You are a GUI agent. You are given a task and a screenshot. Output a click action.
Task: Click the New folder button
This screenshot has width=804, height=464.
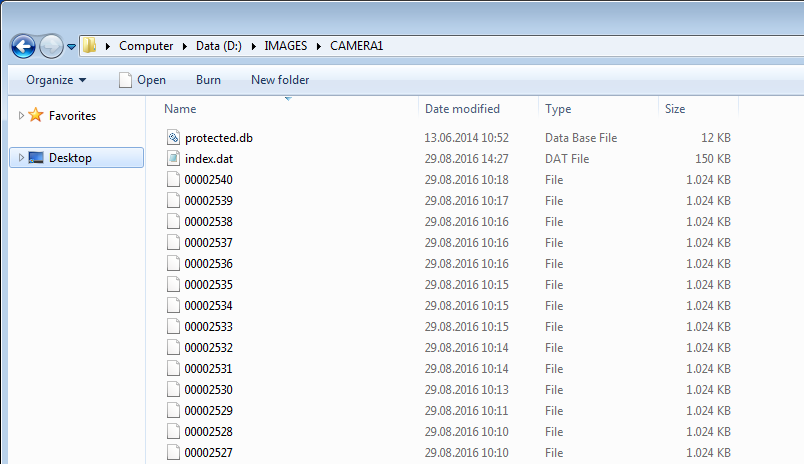[280, 80]
